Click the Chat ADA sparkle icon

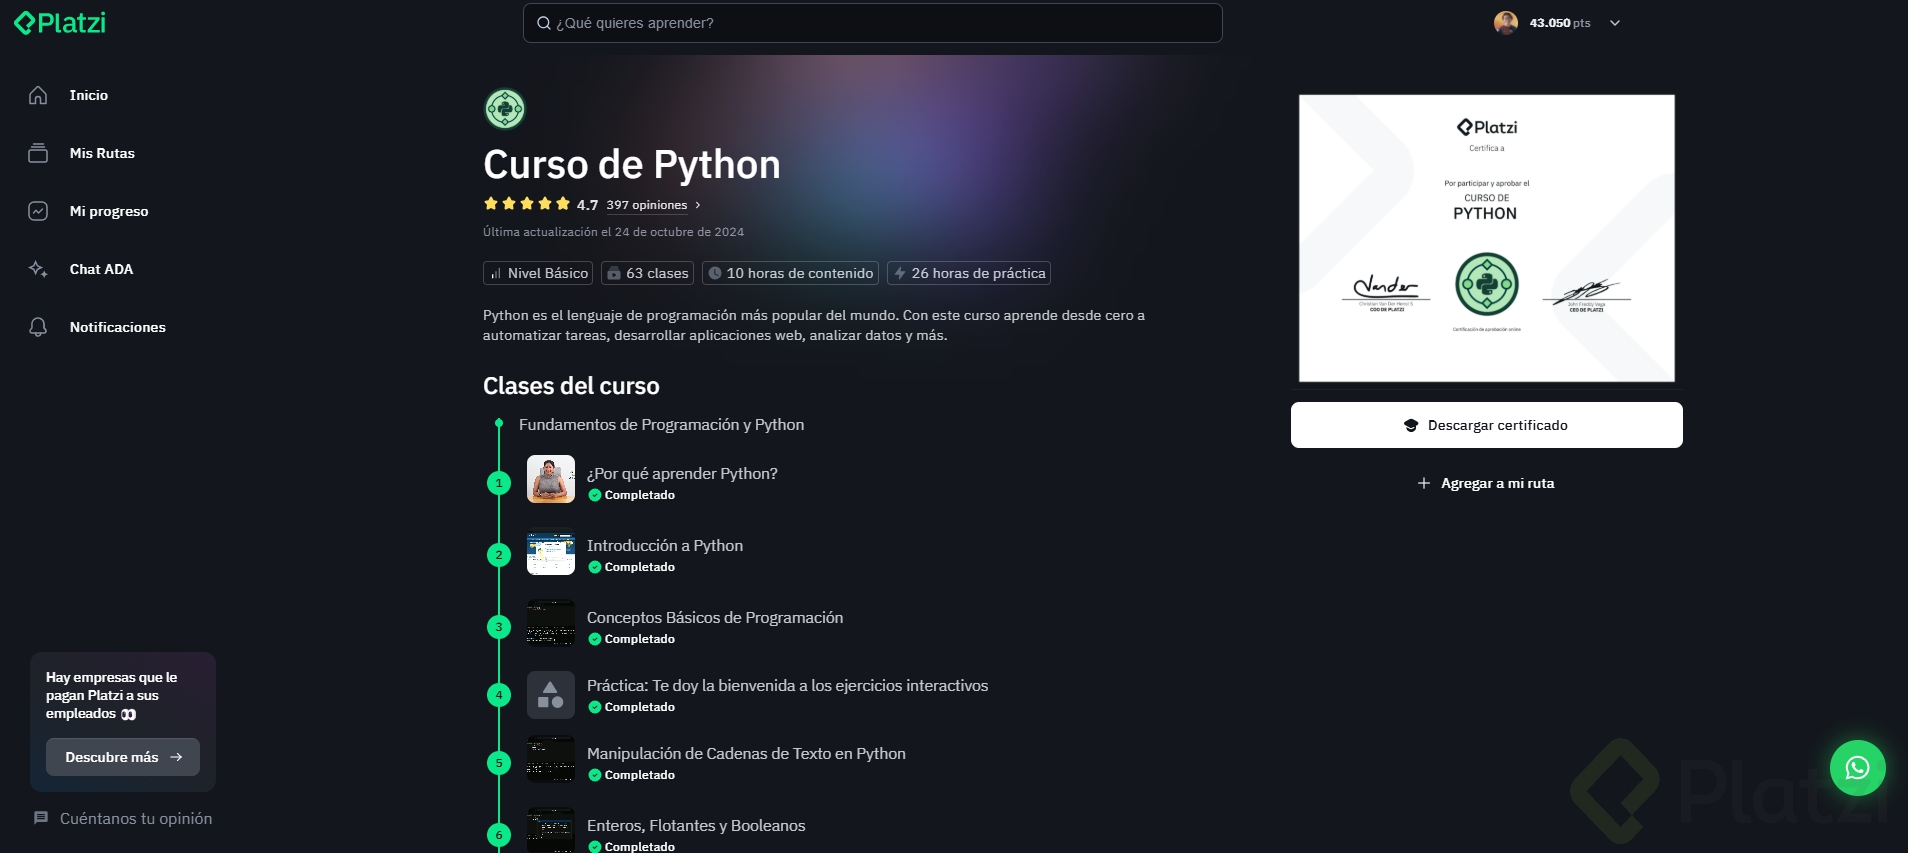(x=38, y=269)
